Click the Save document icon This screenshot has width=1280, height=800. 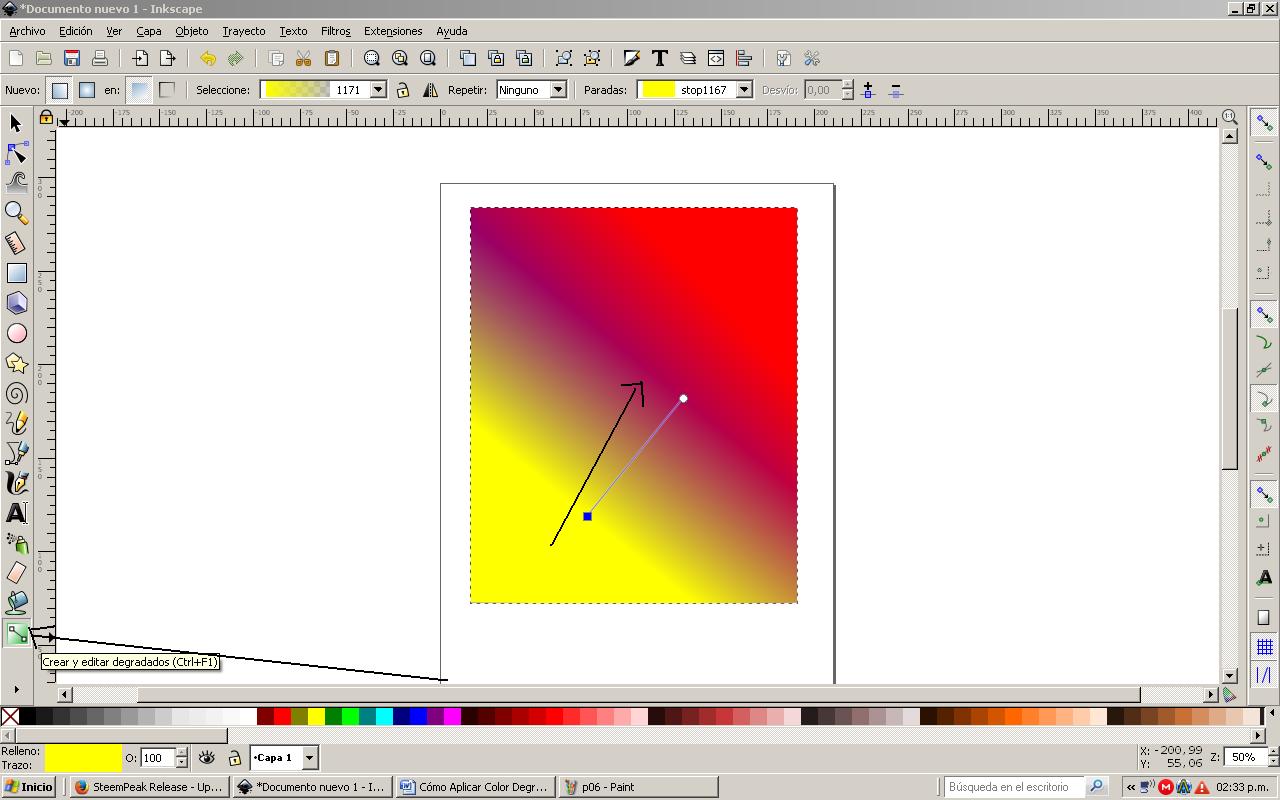71,58
